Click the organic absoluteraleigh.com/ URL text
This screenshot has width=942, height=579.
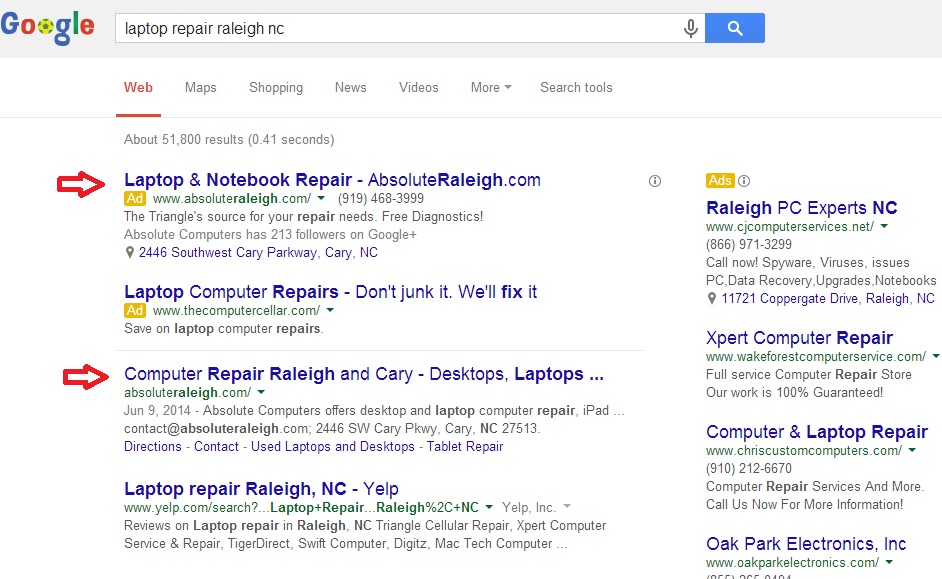[x=187, y=393]
